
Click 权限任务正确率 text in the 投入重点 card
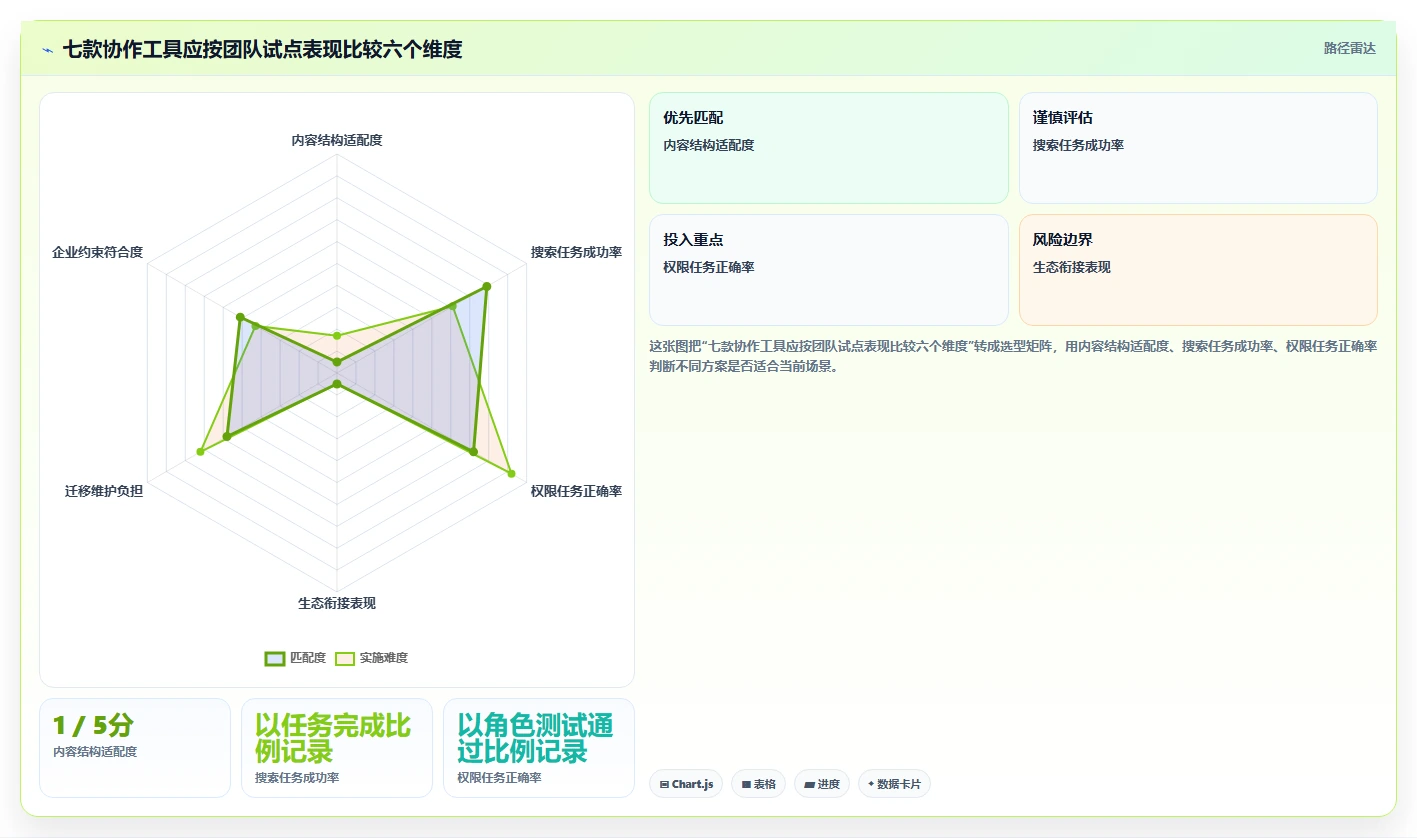(709, 268)
